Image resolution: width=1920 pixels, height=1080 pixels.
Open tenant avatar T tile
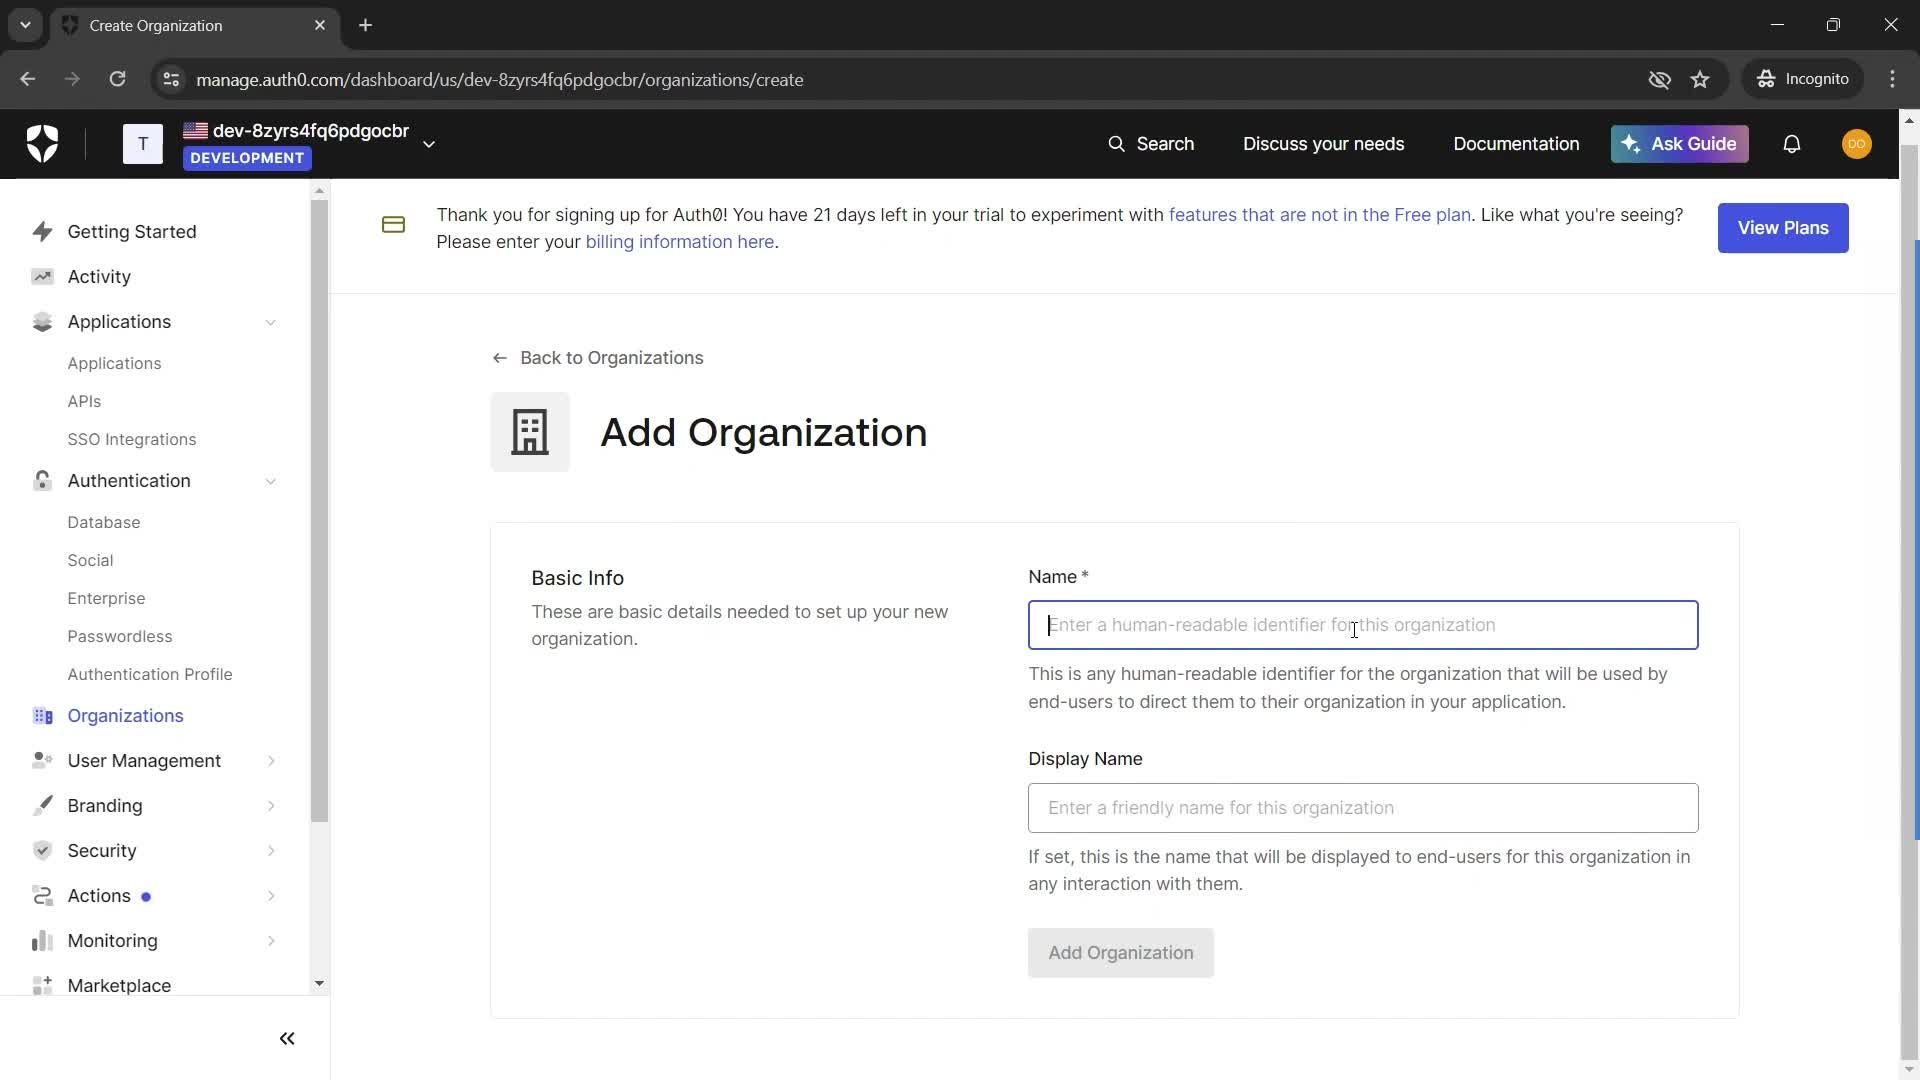[143, 144]
